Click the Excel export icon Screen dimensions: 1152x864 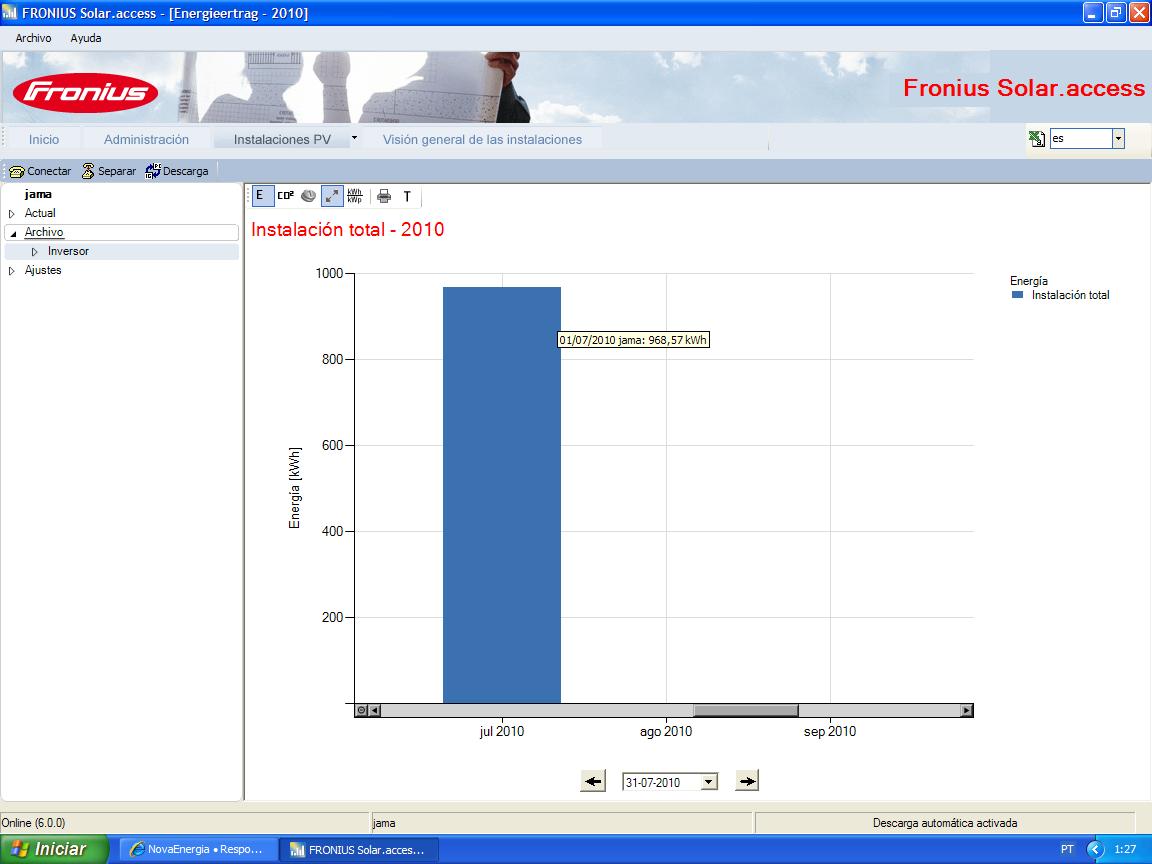(x=1037, y=138)
